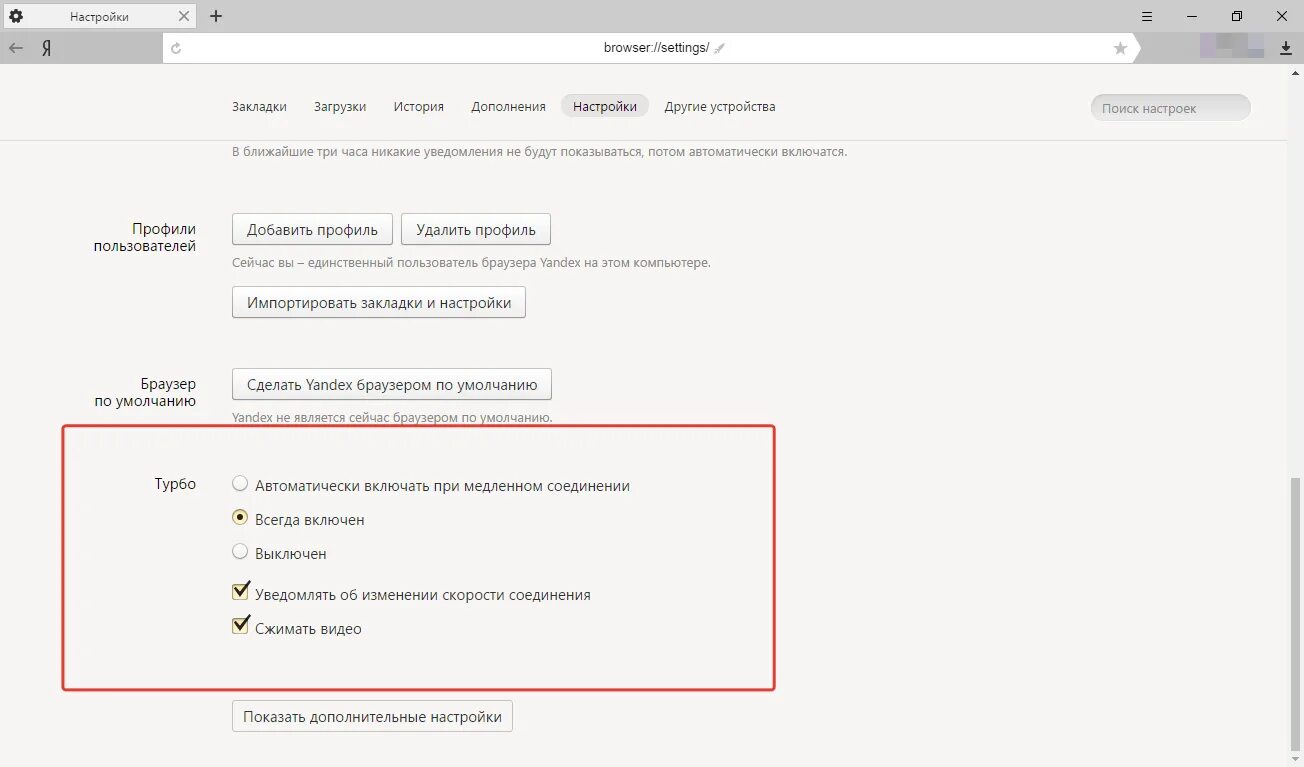The width and height of the screenshot is (1304, 767).
Task: Click the reload page icon
Action: [176, 48]
